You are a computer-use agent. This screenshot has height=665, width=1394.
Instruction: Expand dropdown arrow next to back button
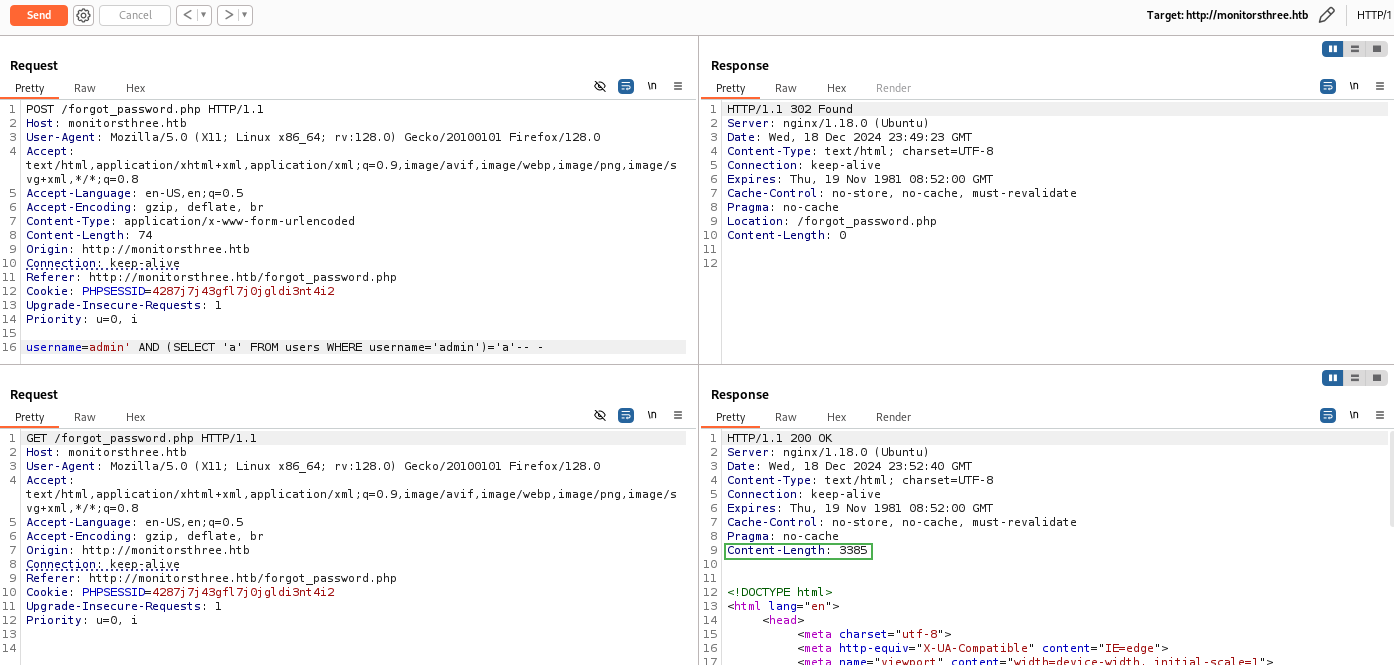(204, 15)
